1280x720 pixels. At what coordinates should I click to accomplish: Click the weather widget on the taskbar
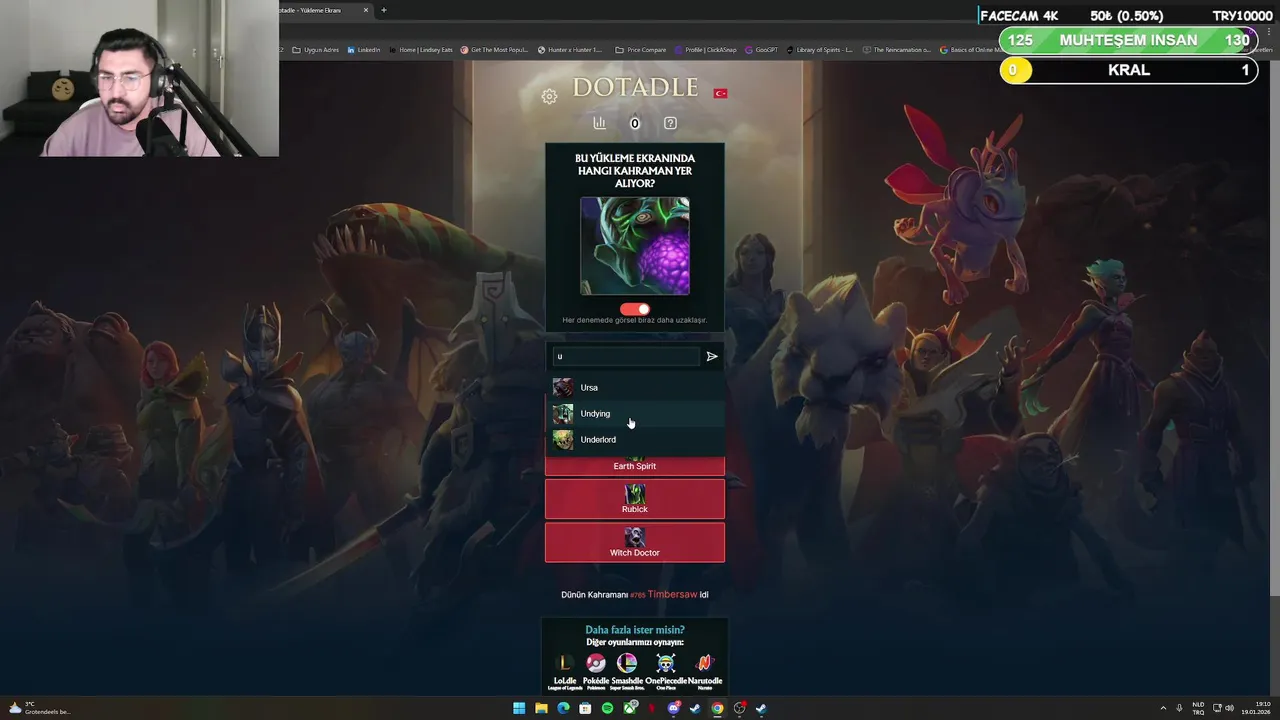40,708
